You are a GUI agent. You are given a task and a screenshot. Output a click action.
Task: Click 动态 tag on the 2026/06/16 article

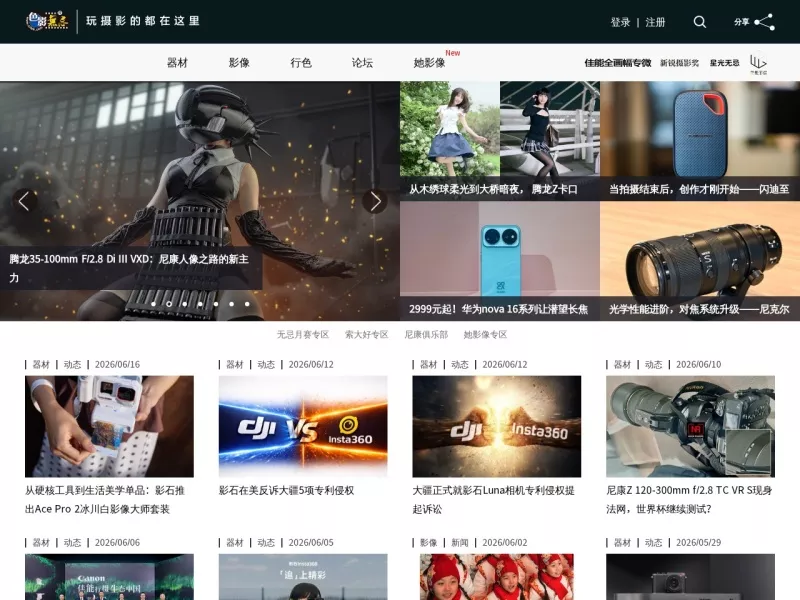[x=72, y=364]
